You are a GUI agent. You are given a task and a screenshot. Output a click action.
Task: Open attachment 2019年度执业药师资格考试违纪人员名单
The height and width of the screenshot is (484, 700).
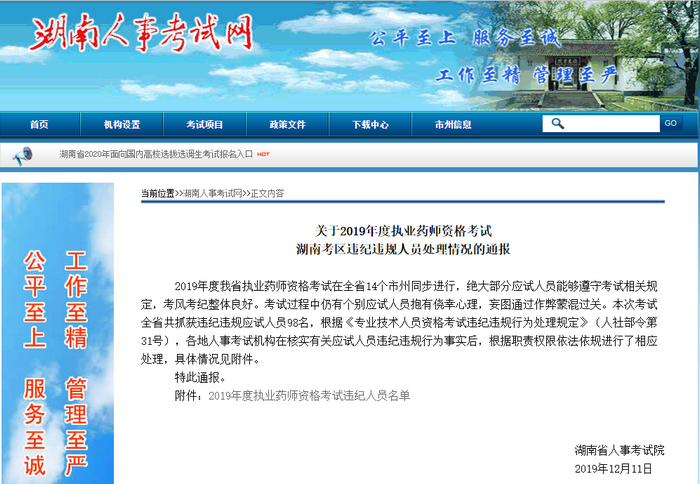[x=308, y=395]
